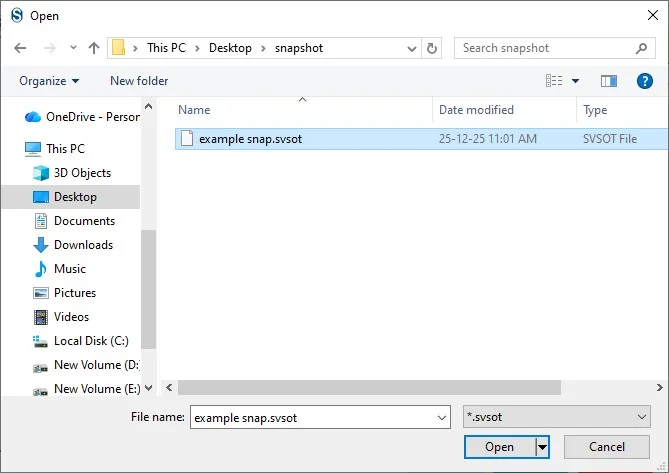Viewport: 669px width, 473px height.
Task: Click snapshot in the address path
Action: coord(299,48)
